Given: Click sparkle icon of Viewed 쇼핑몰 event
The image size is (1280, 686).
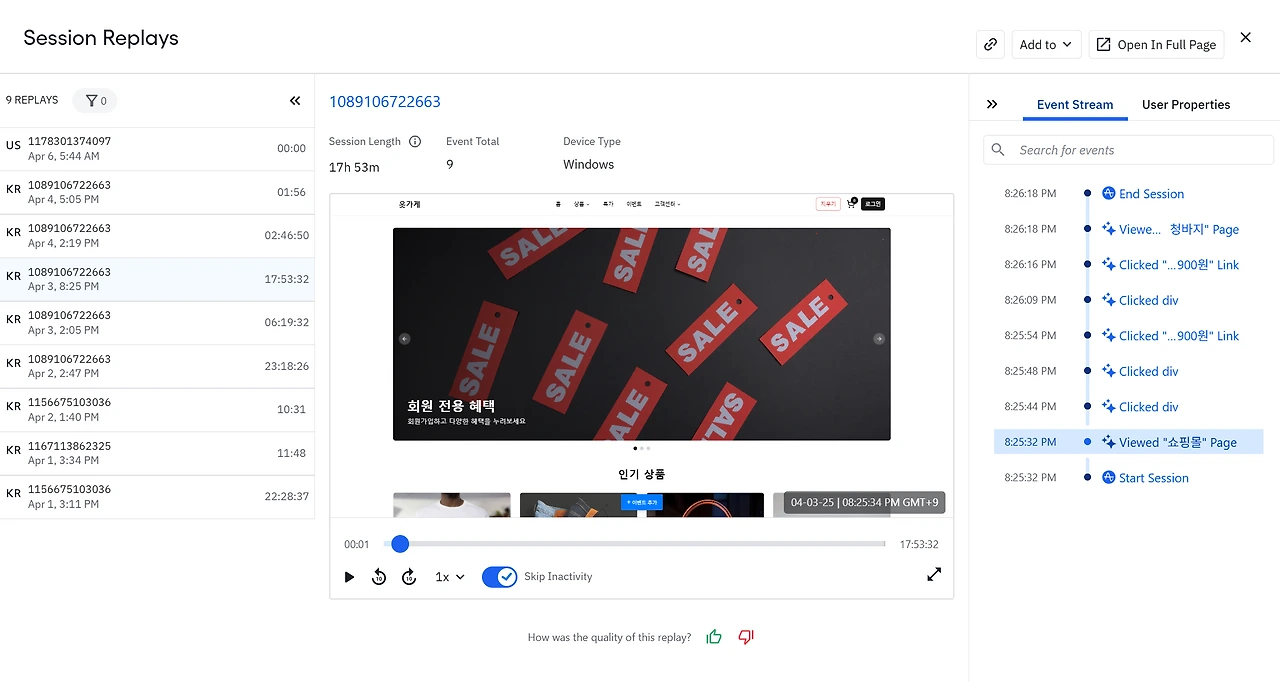Looking at the screenshot, I should [1108, 442].
